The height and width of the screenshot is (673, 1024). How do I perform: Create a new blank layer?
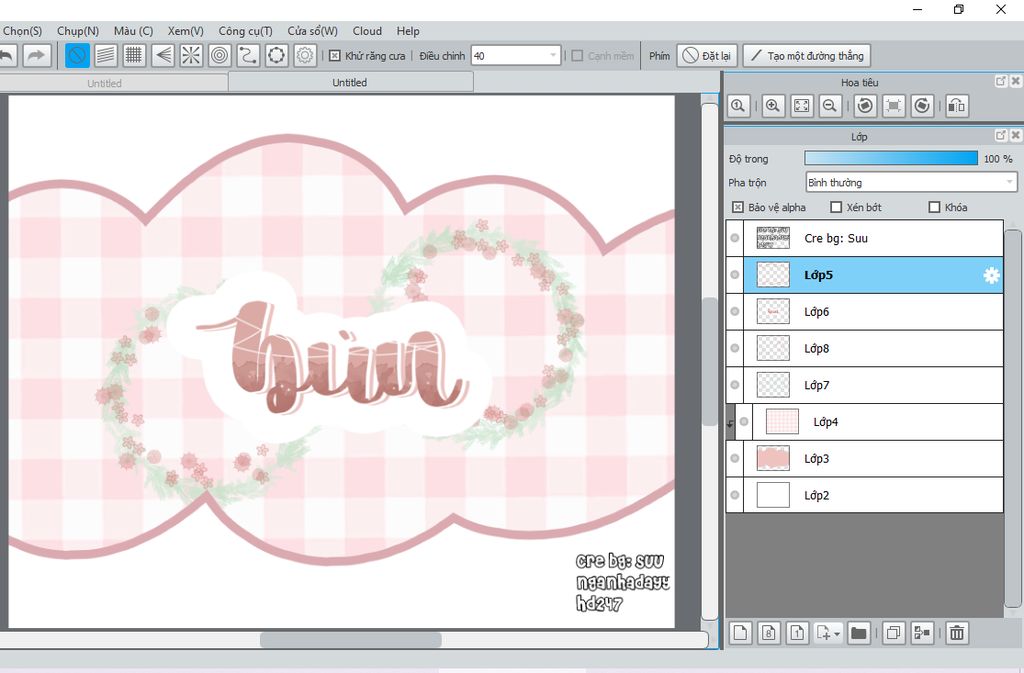coord(741,633)
